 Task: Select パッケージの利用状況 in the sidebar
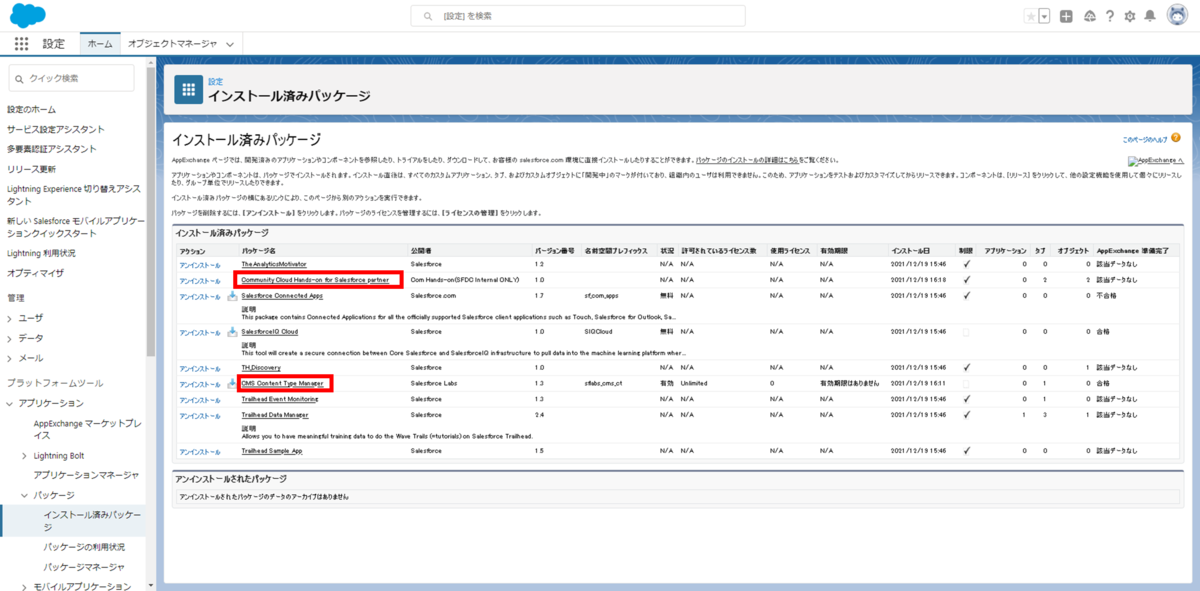point(84,547)
